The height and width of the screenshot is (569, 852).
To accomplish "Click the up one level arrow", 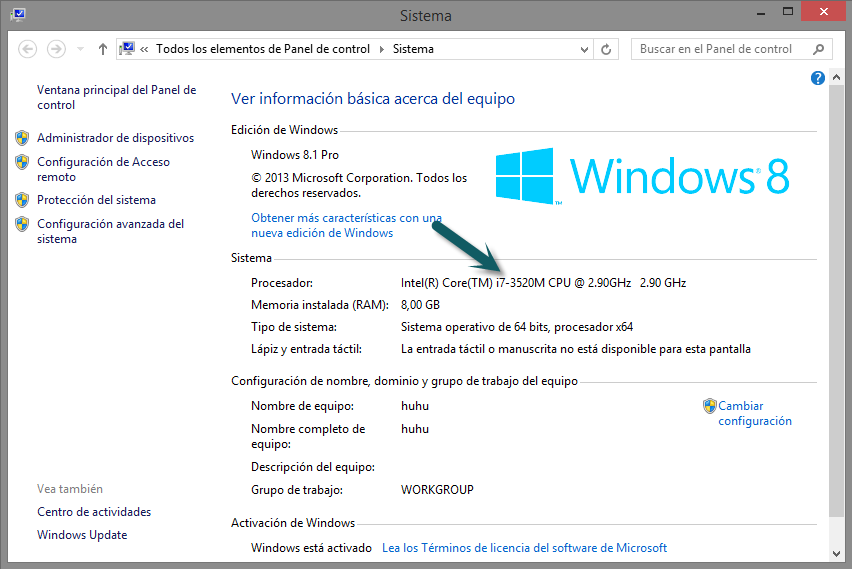I will pos(103,49).
